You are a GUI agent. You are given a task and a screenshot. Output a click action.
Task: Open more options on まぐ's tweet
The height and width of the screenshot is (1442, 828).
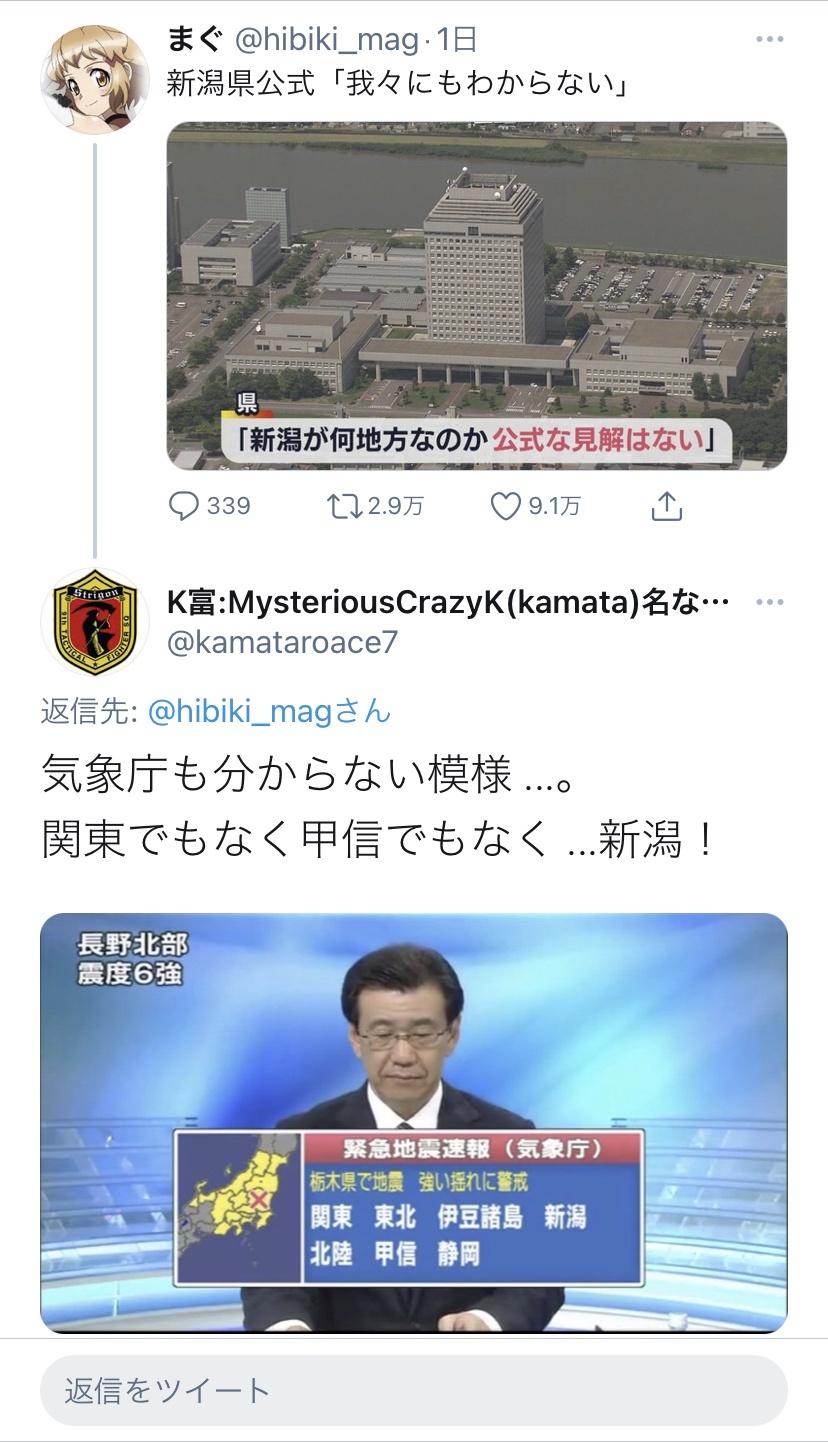pos(769,40)
